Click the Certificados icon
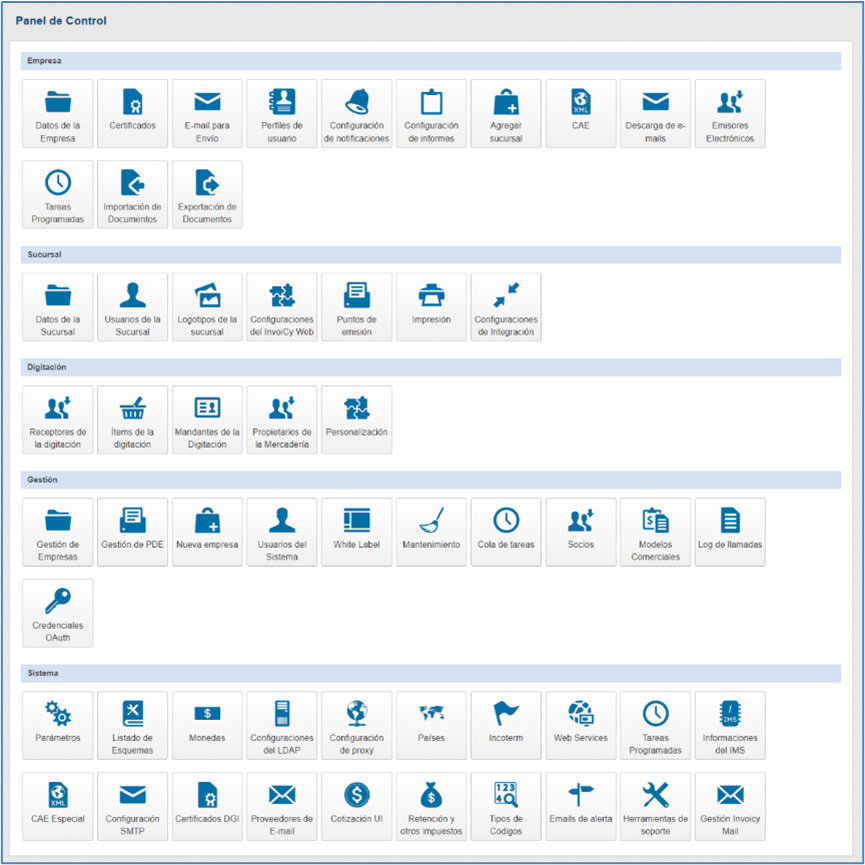Viewport: 865px width, 865px height. point(132,102)
